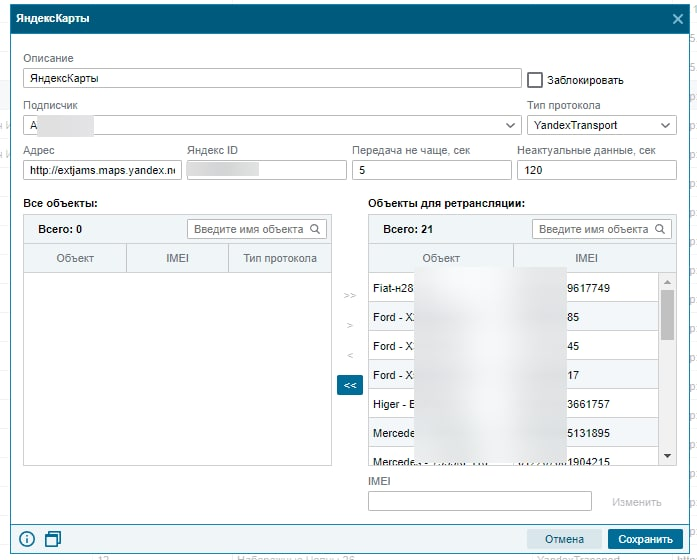697x560 pixels.
Task: Click the Описание text field
Action: coord(272,78)
